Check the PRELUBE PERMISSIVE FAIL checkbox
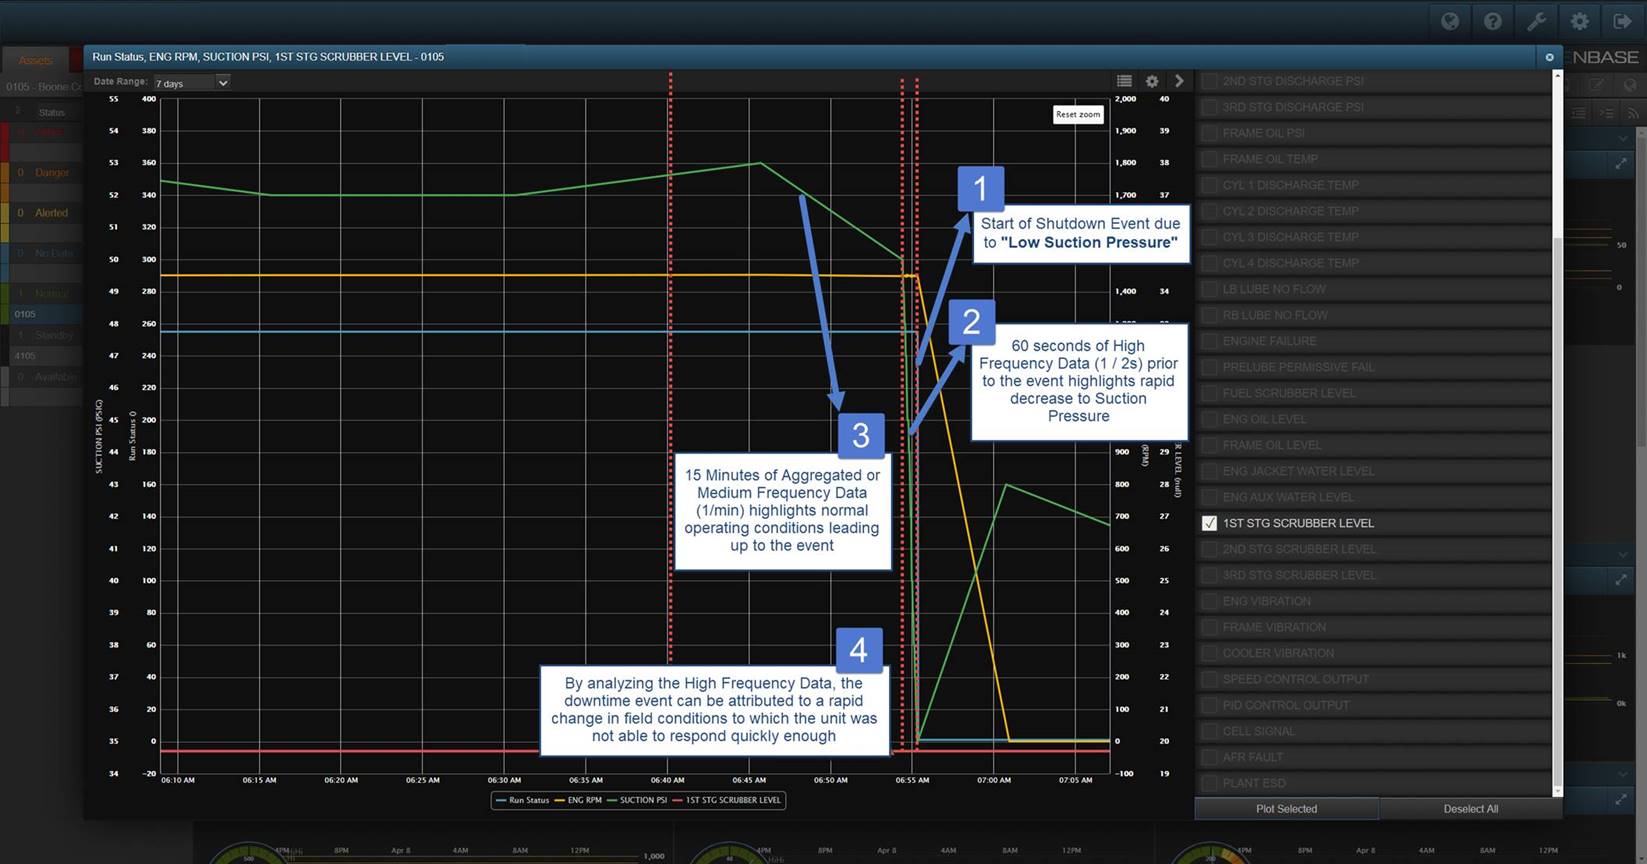This screenshot has height=864, width=1647. click(1209, 367)
